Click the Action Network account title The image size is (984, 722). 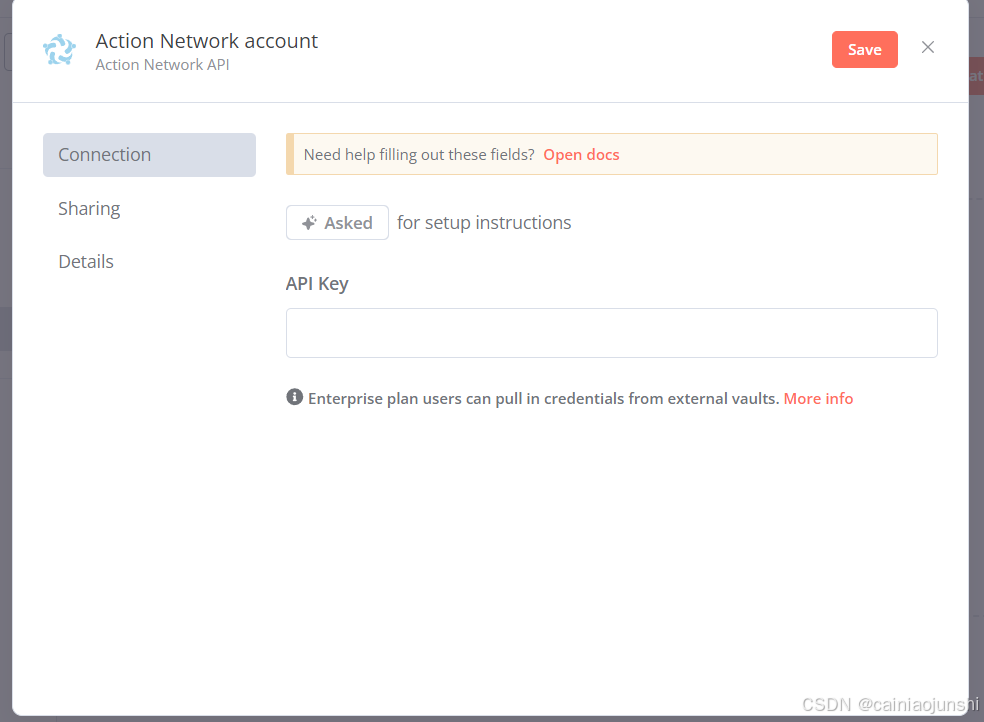point(206,41)
